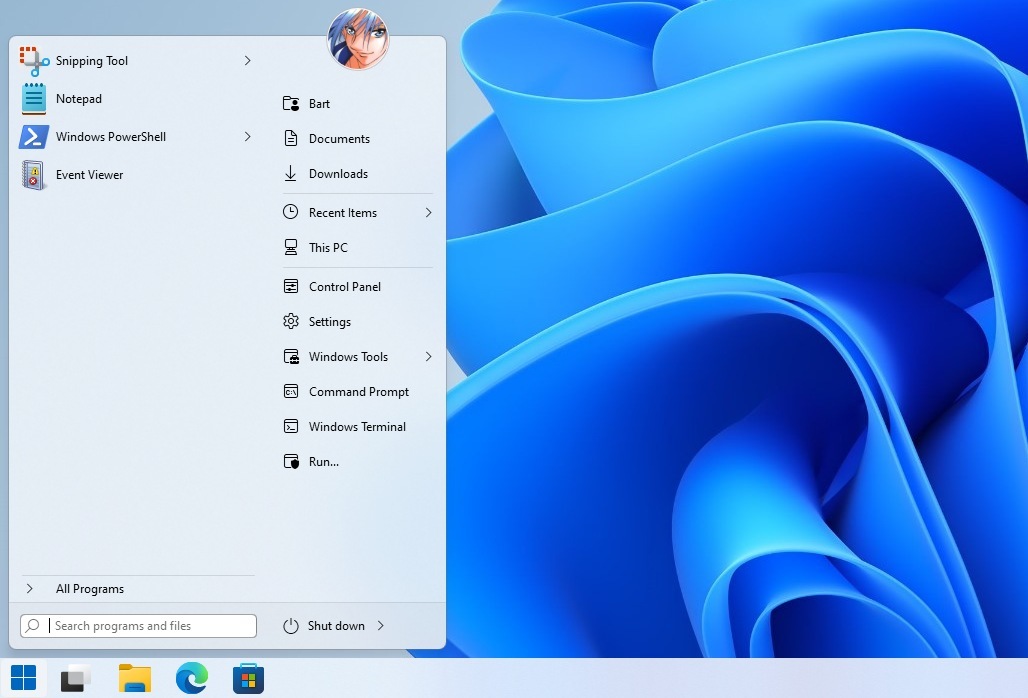Expand the Snipping Tool jump list arrow

(x=247, y=61)
